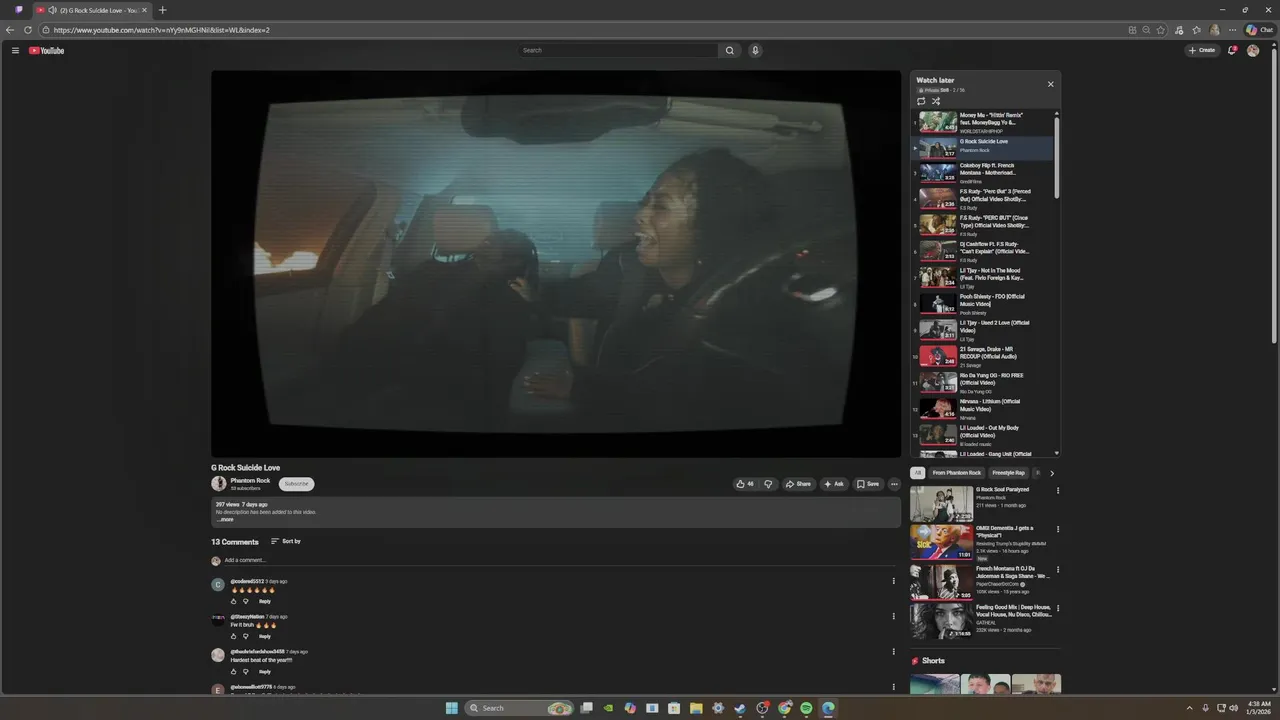
Task: Open YouTube notifications bell
Action: 1232,50
